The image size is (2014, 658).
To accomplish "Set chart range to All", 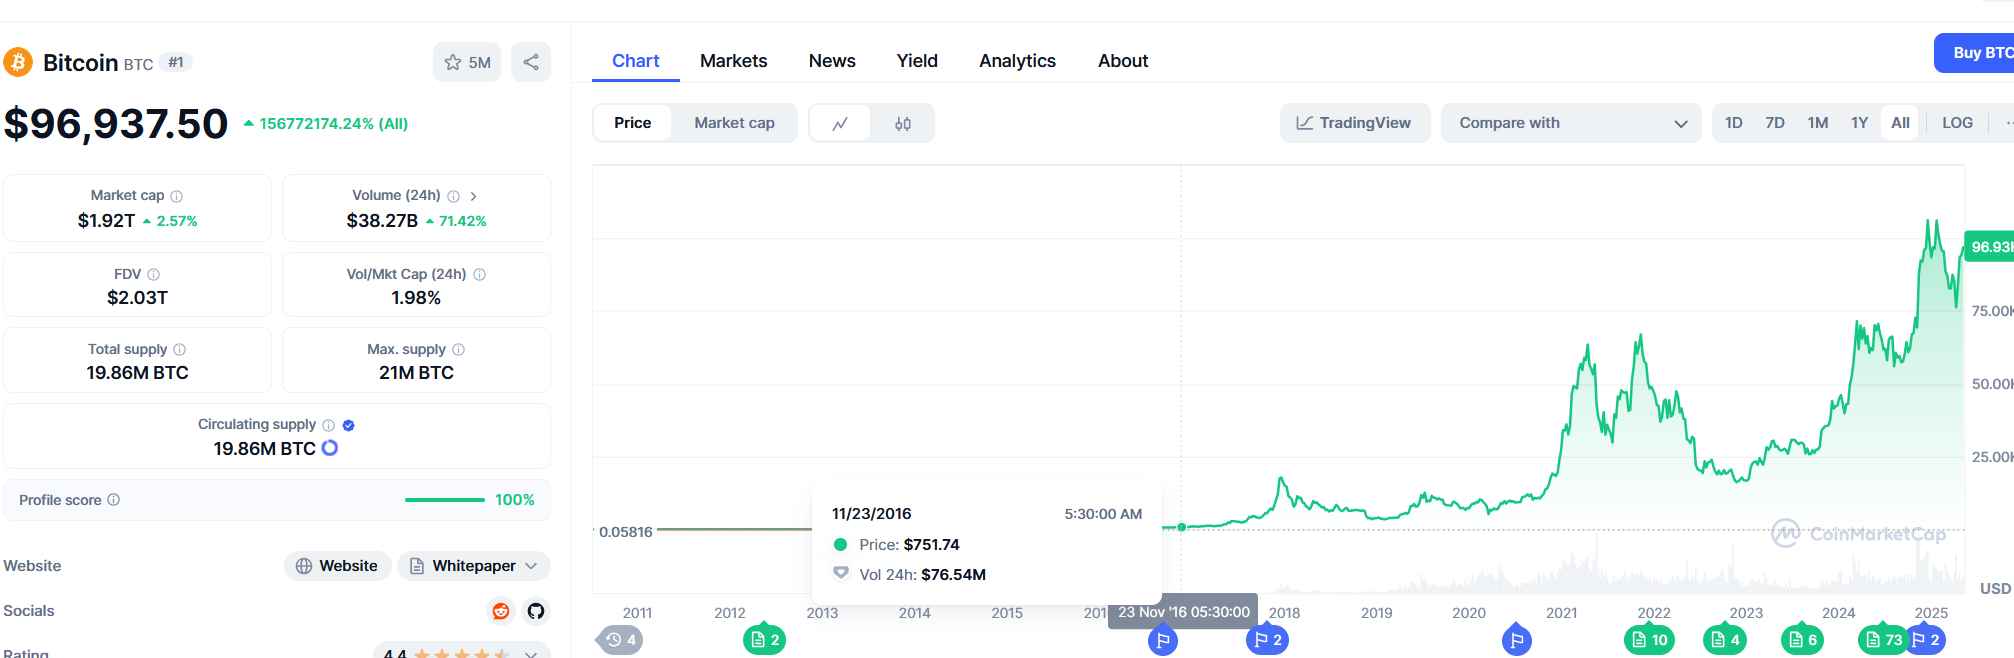I will tap(1900, 123).
